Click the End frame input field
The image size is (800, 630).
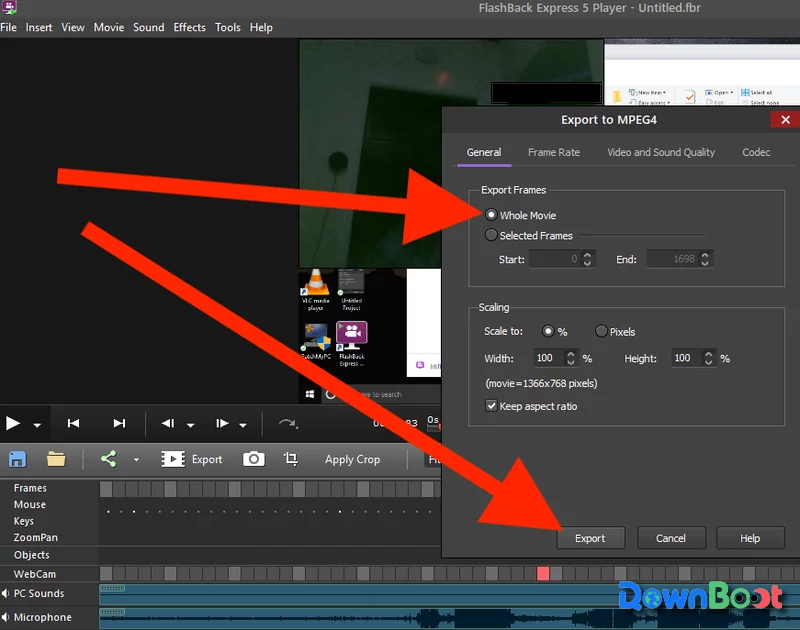672,259
